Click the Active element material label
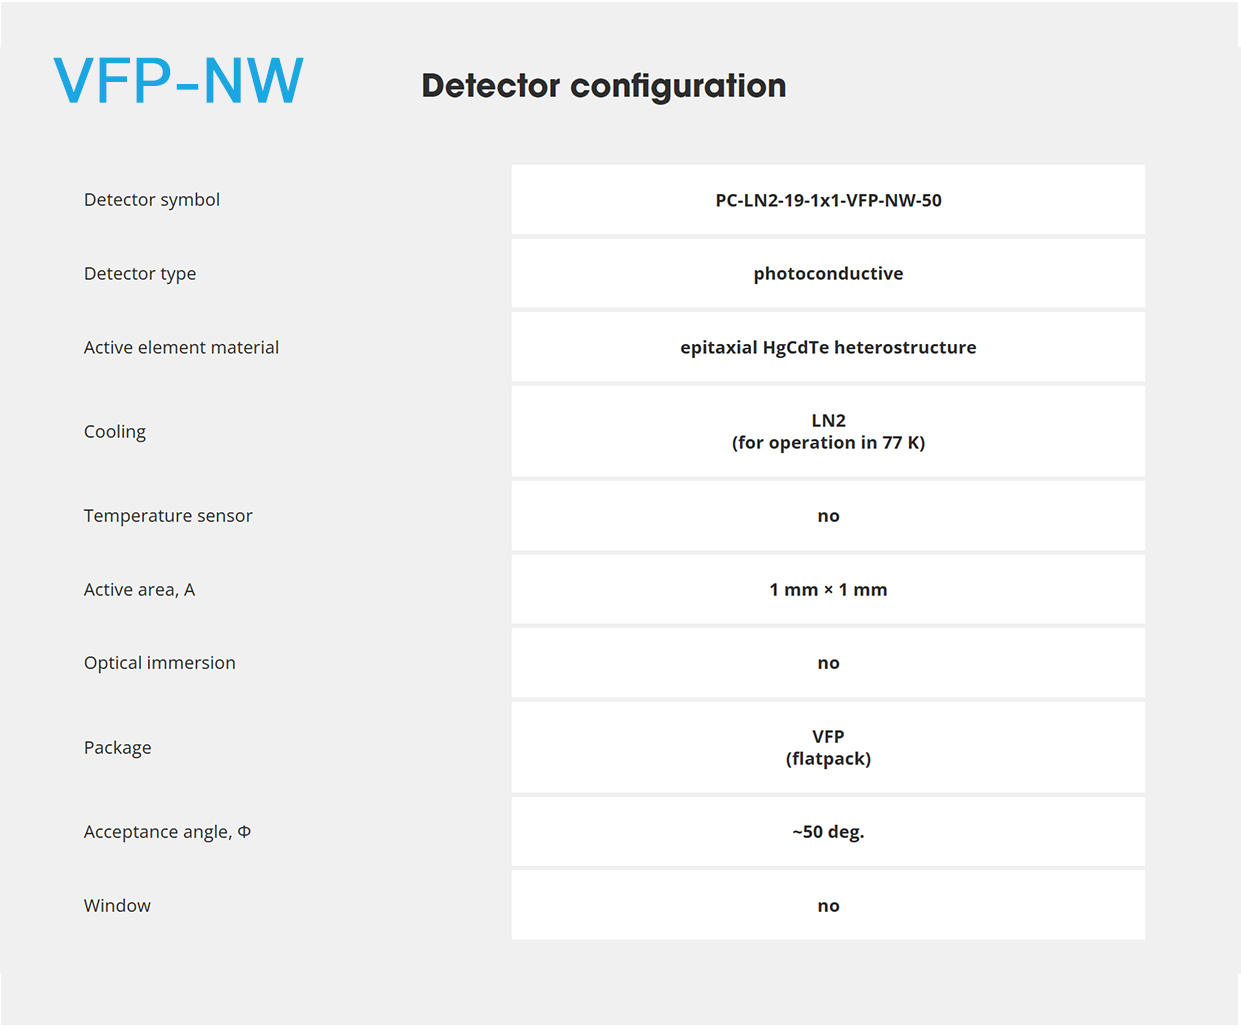Viewport: 1241px width, 1031px height. tap(181, 347)
